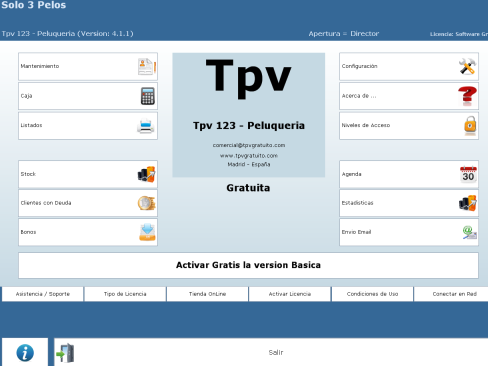Click the 'Gratuita' license text
488x366 pixels.
coord(248,188)
